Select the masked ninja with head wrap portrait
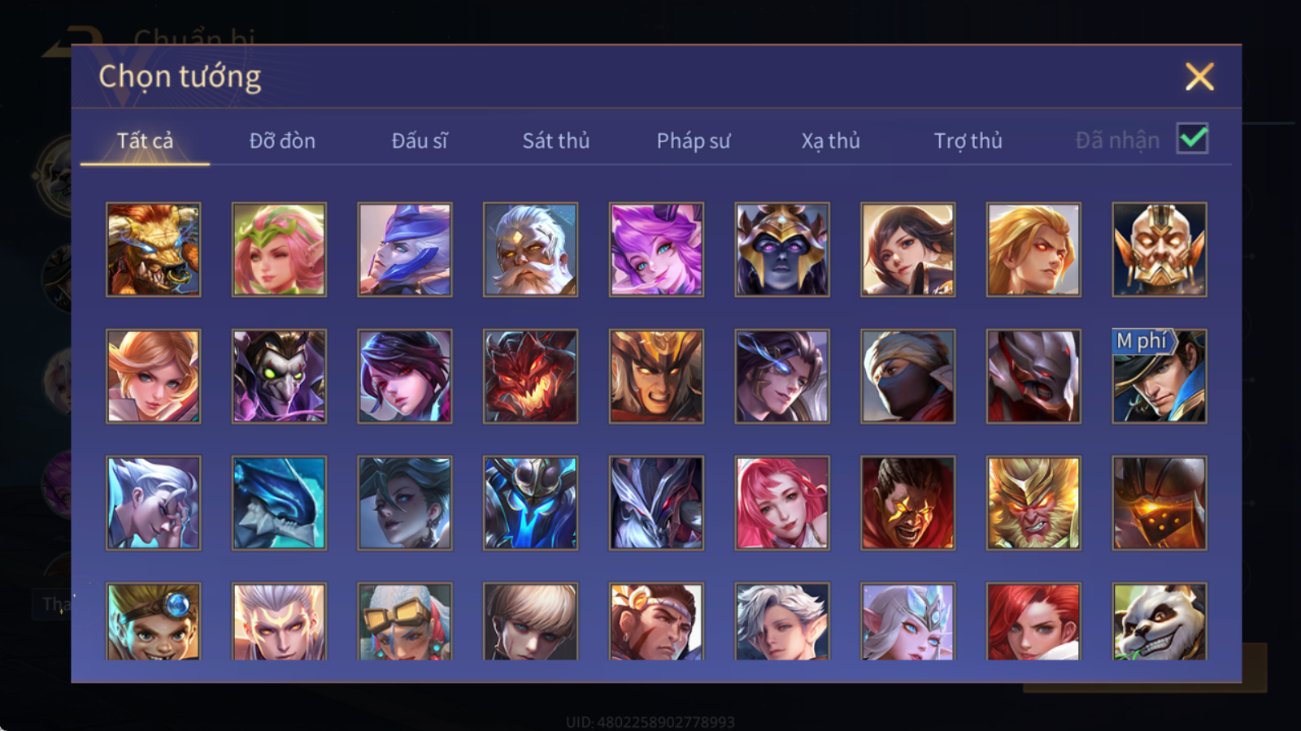 [x=907, y=376]
